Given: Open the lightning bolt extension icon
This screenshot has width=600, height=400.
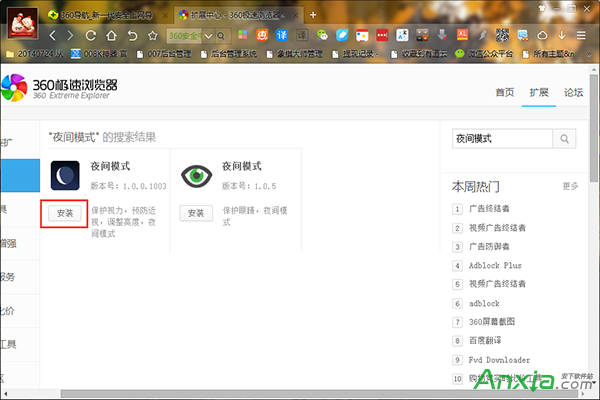Looking at the screenshot, I should 483,35.
